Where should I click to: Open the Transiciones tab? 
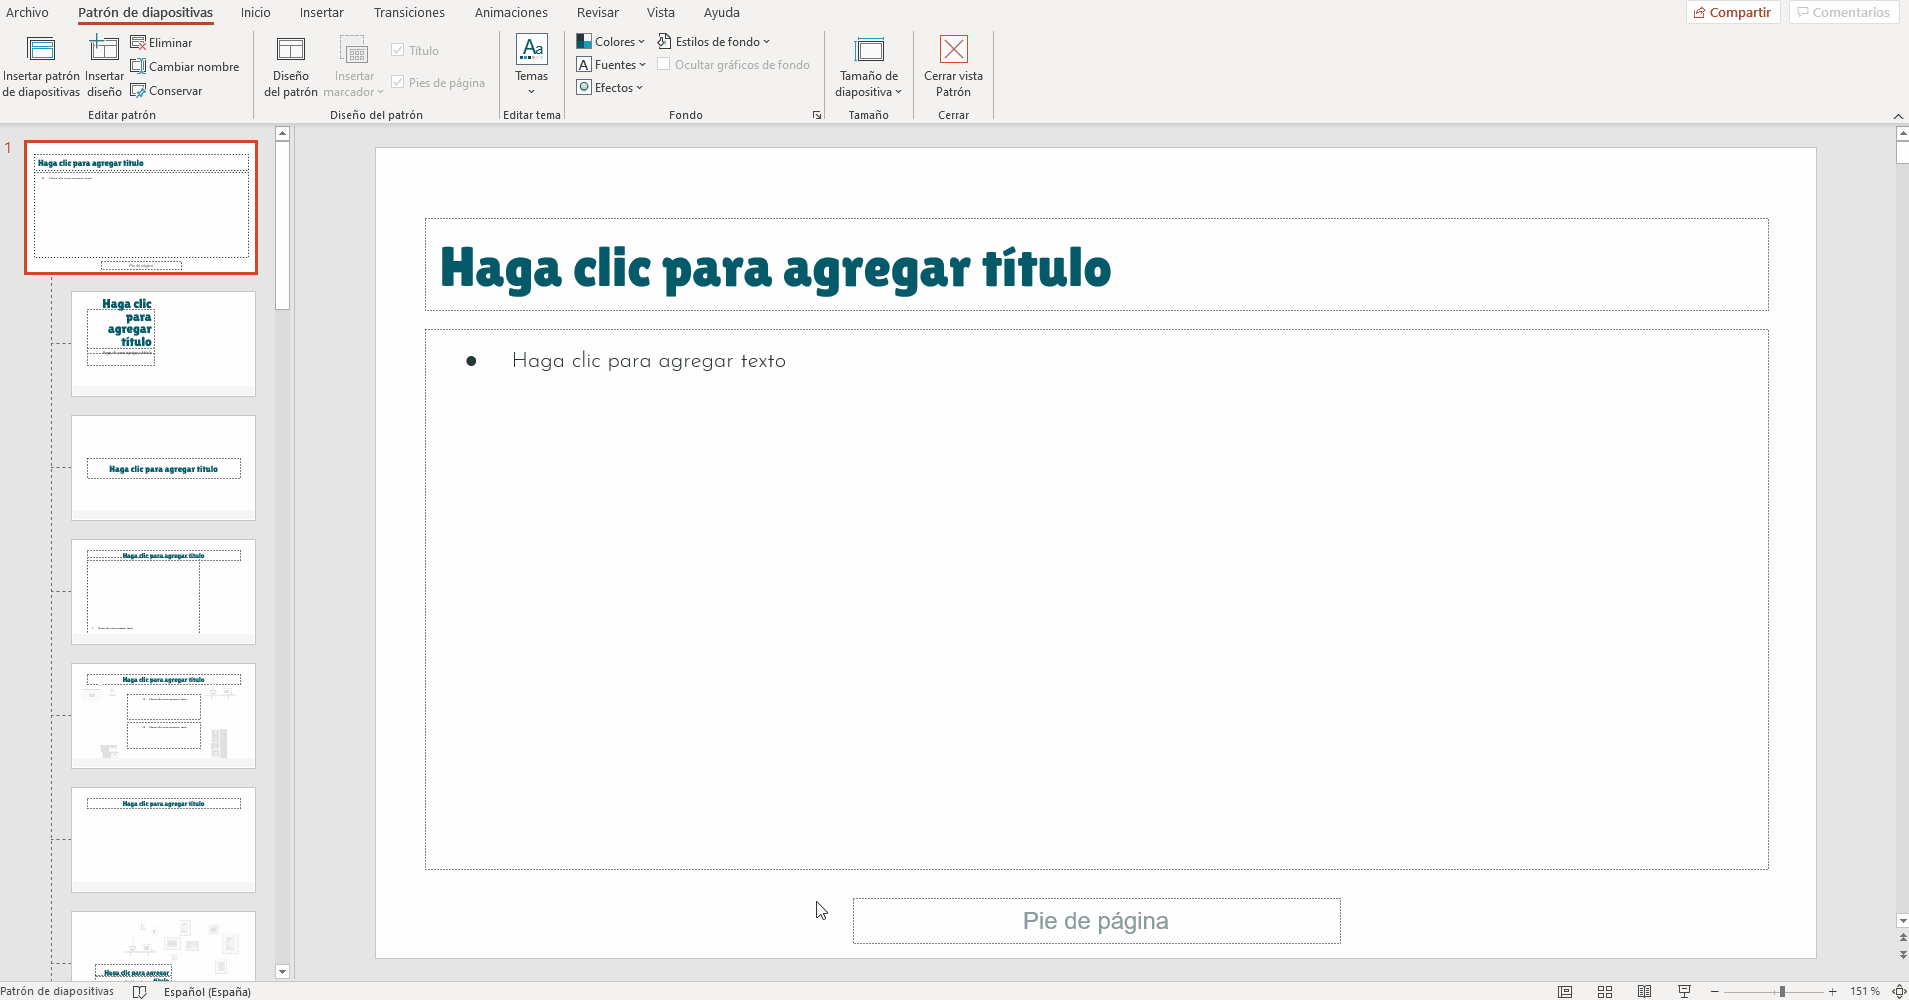[x=409, y=12]
